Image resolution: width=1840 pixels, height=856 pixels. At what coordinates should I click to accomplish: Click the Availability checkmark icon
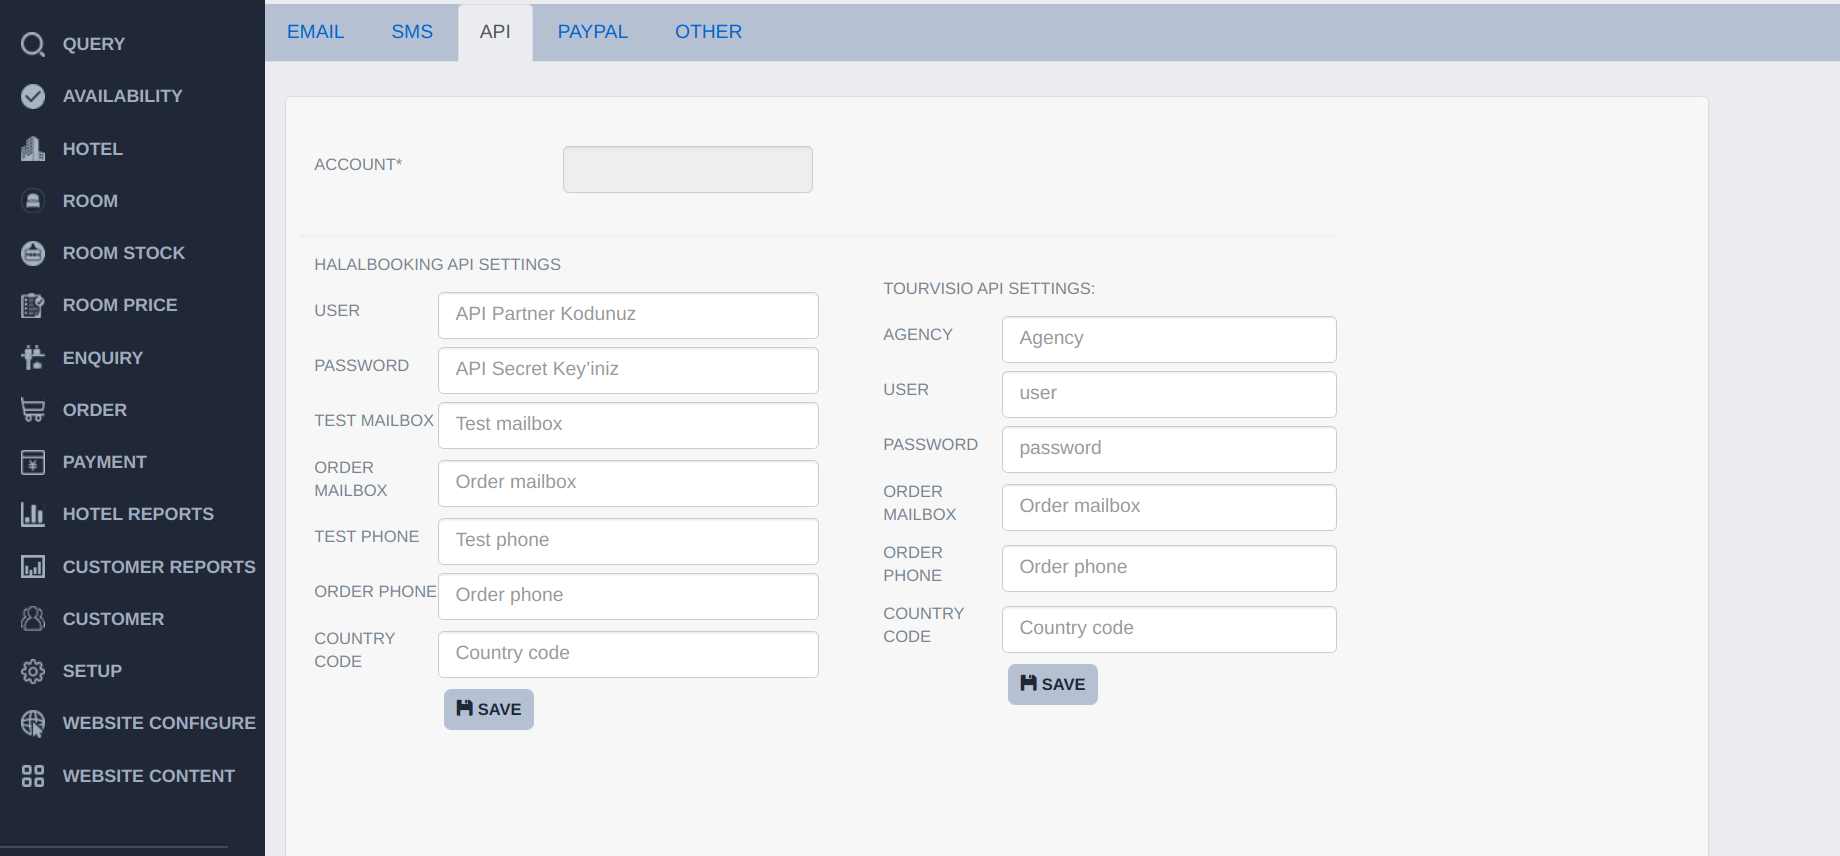[33, 96]
